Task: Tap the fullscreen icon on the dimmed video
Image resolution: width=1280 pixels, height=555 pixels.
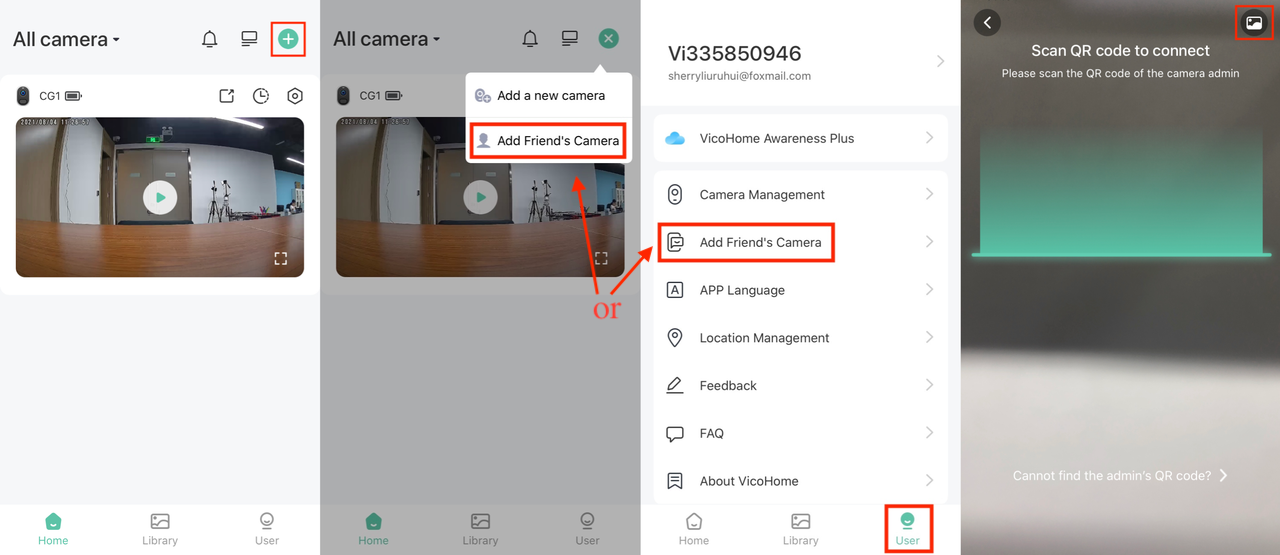Action: pos(601,258)
